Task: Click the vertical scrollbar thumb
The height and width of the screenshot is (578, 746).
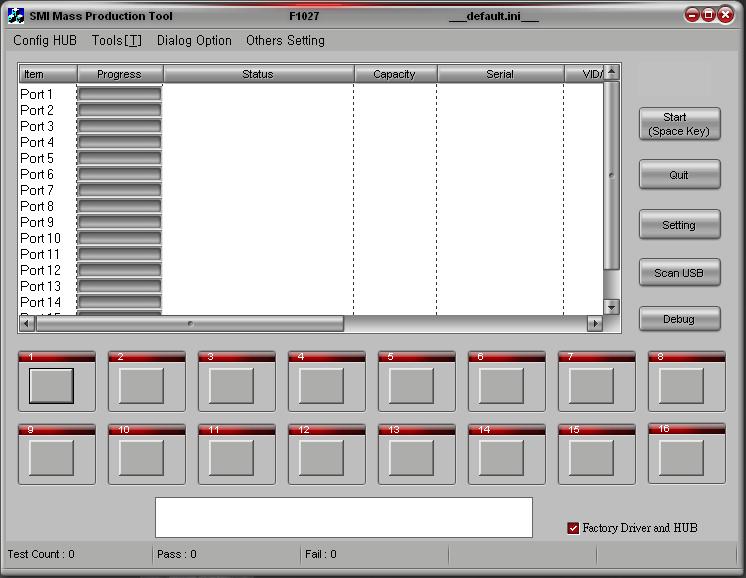Action: click(611, 176)
